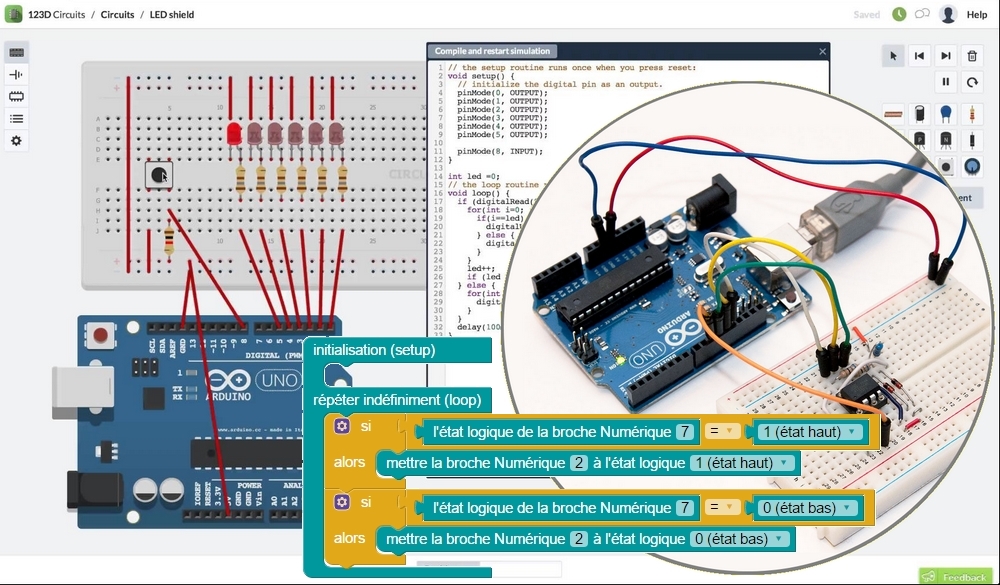Viewport: 1000px width, 585px height.
Task: Click code line pinMode(0, OUTPUT);
Action: tap(503, 93)
